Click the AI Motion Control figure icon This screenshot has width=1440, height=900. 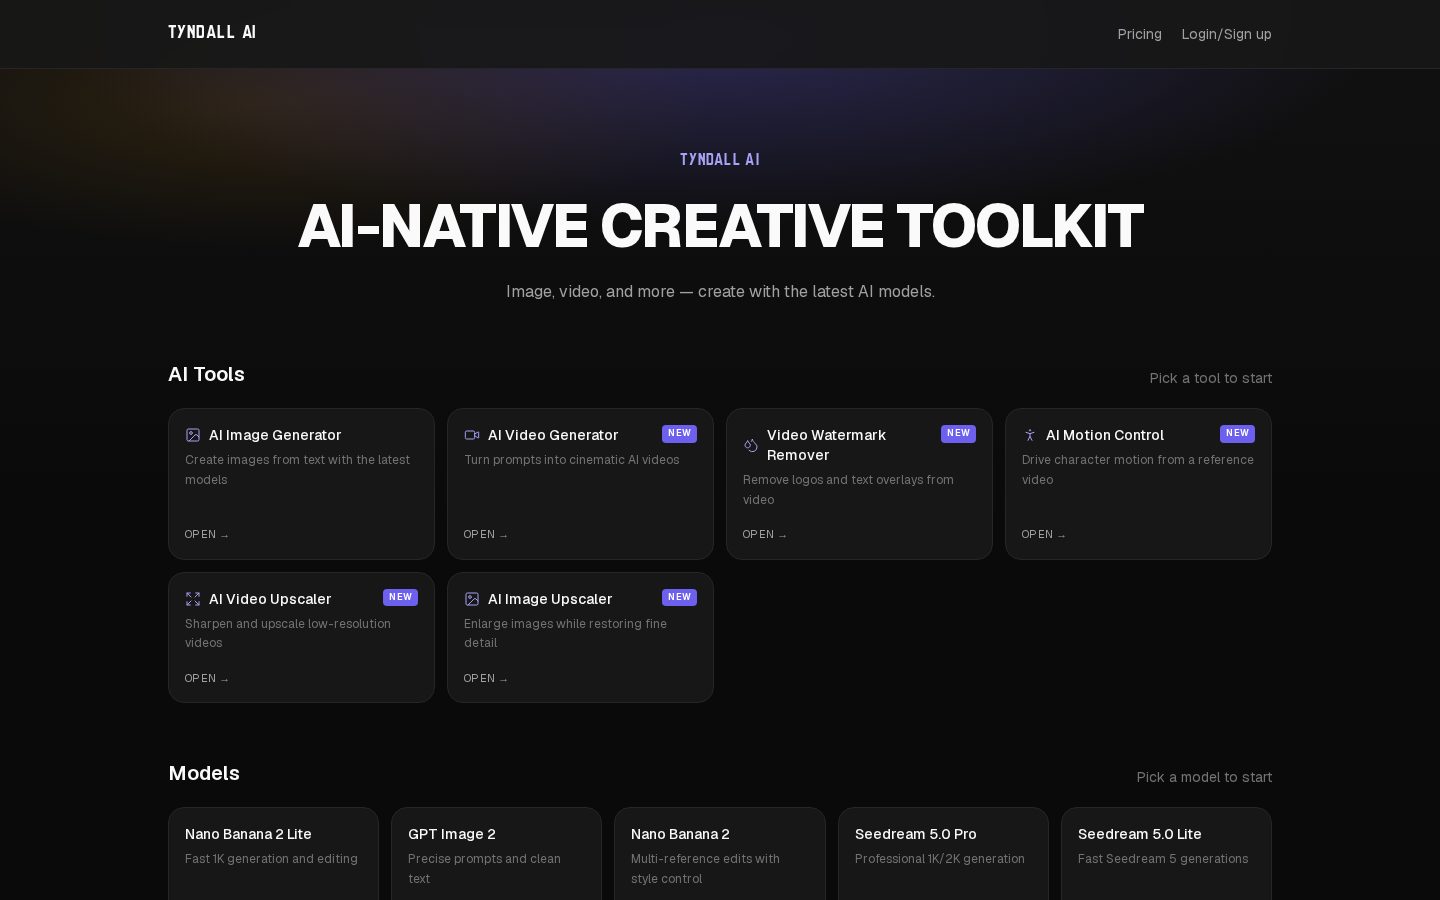pos(1030,435)
